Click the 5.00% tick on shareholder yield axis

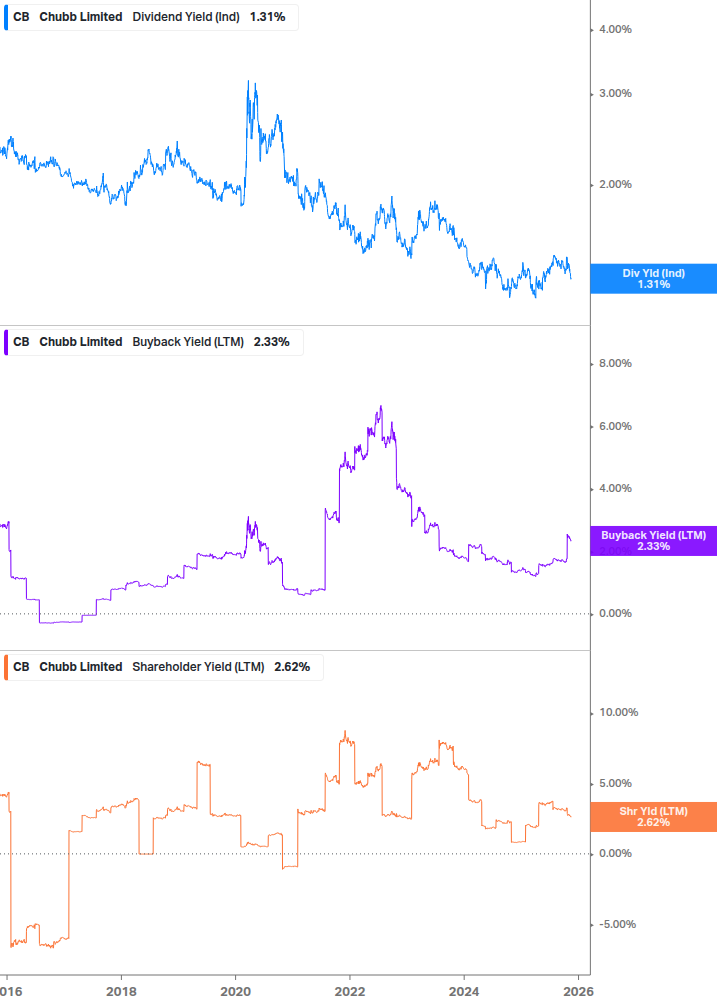[615, 783]
